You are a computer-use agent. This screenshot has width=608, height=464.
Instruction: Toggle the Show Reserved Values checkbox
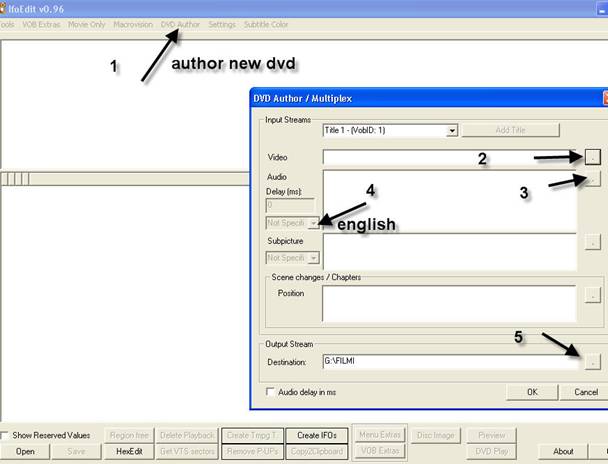(x=7, y=435)
